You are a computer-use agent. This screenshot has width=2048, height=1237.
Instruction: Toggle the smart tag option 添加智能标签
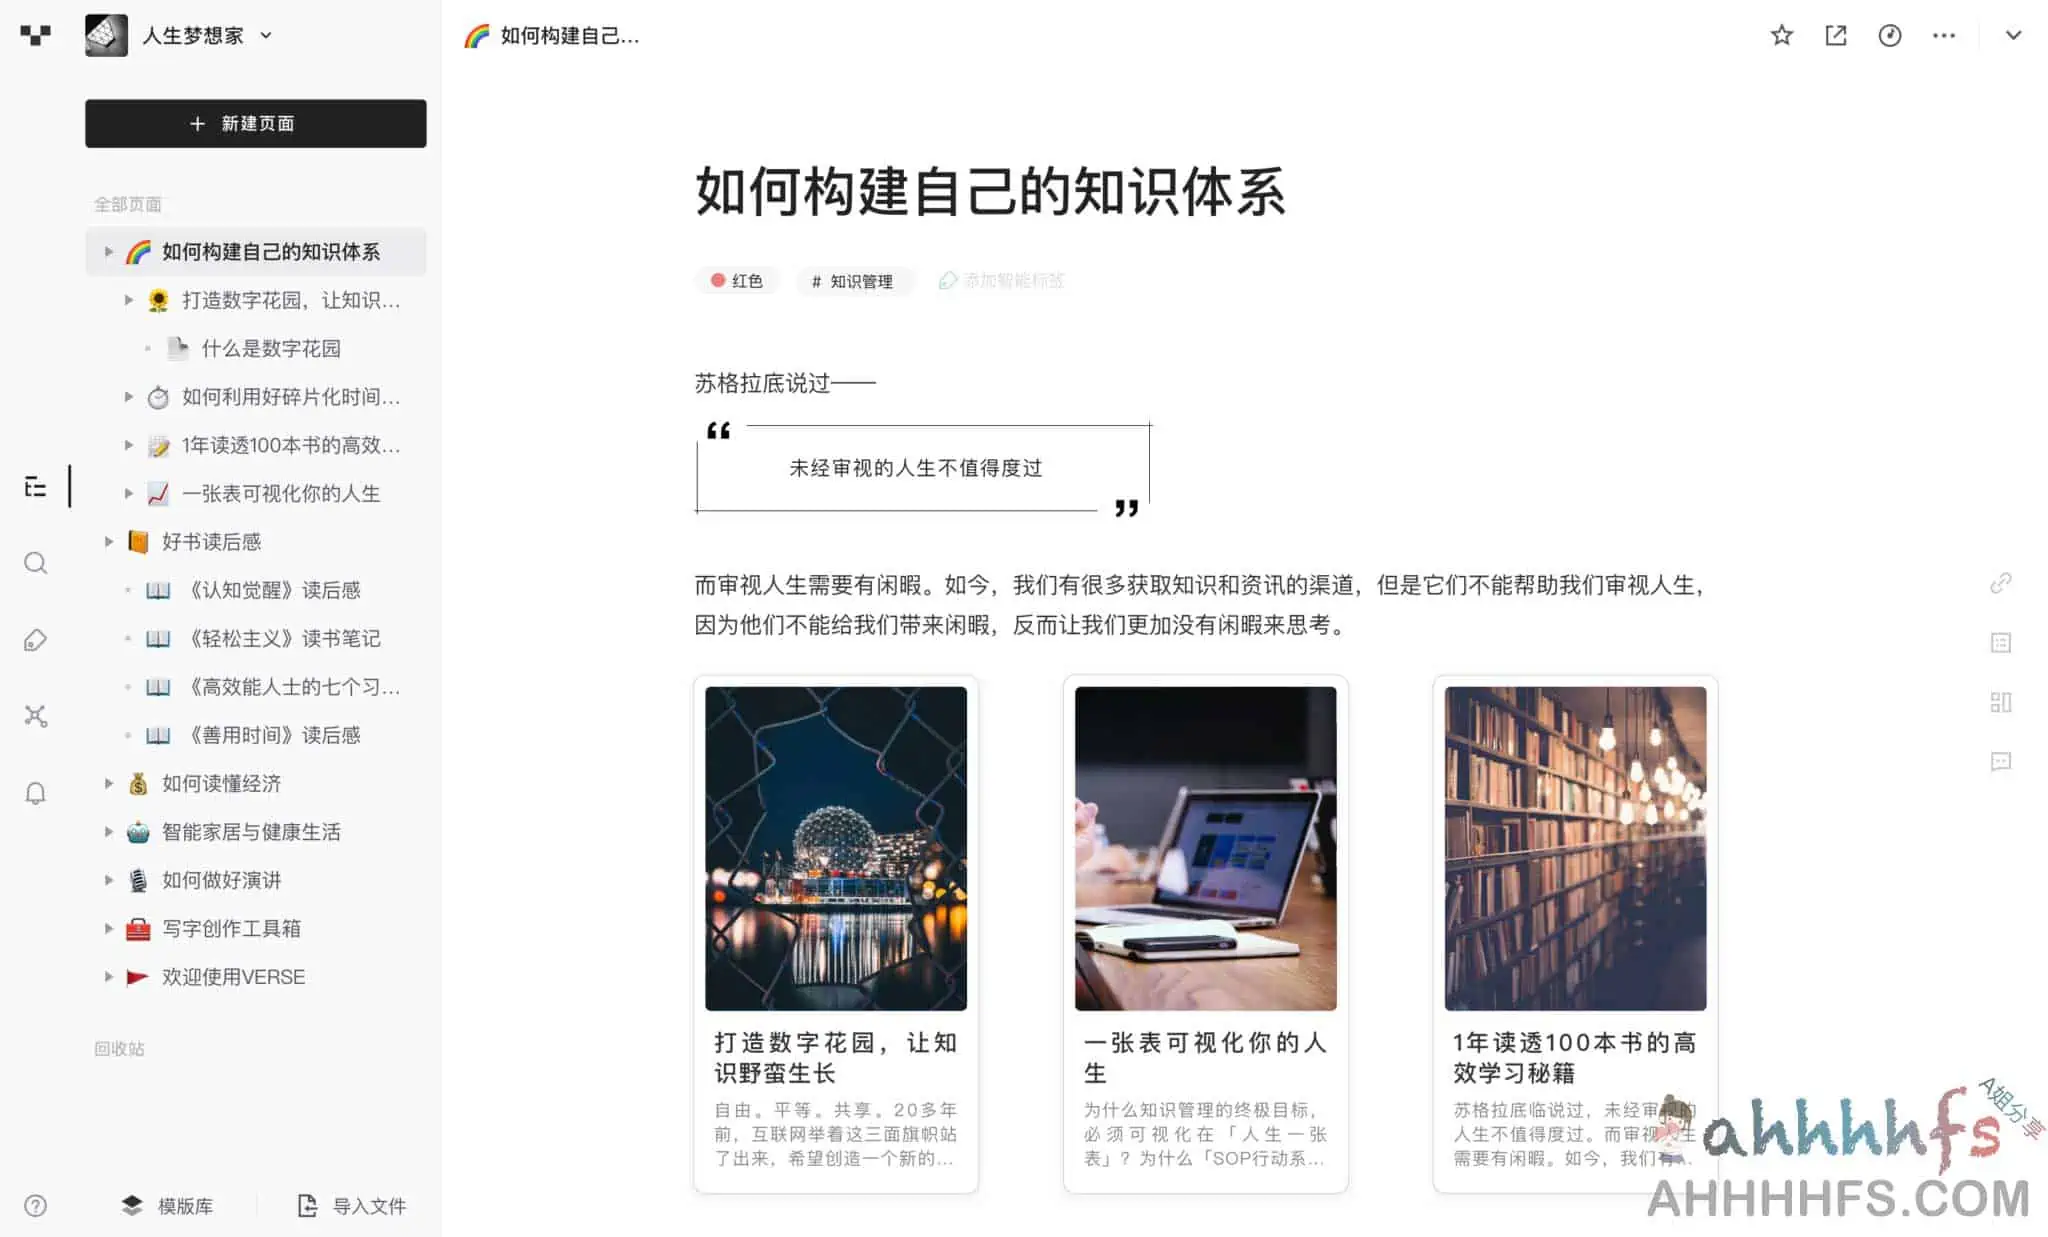click(1000, 281)
